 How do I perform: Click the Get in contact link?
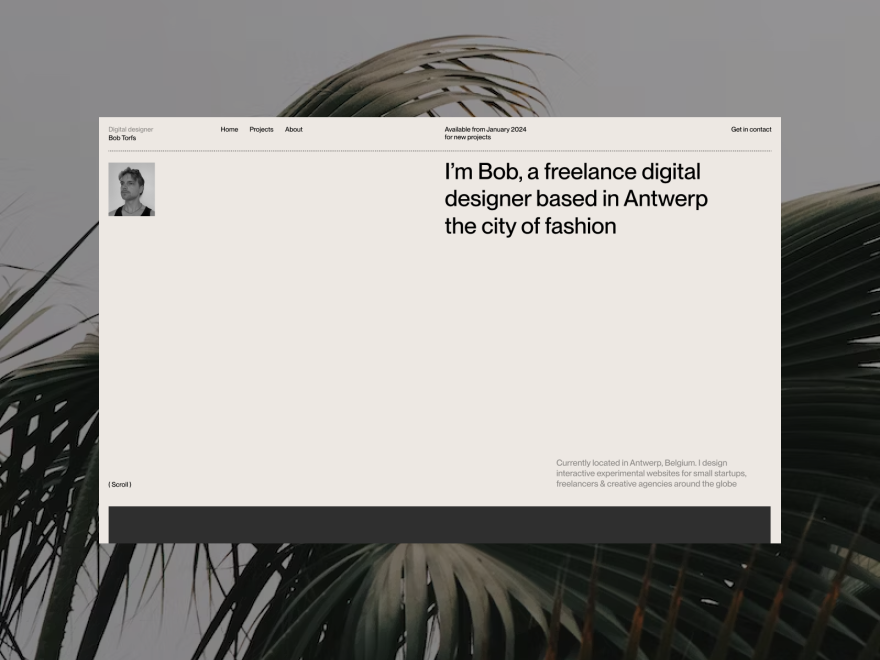751,130
